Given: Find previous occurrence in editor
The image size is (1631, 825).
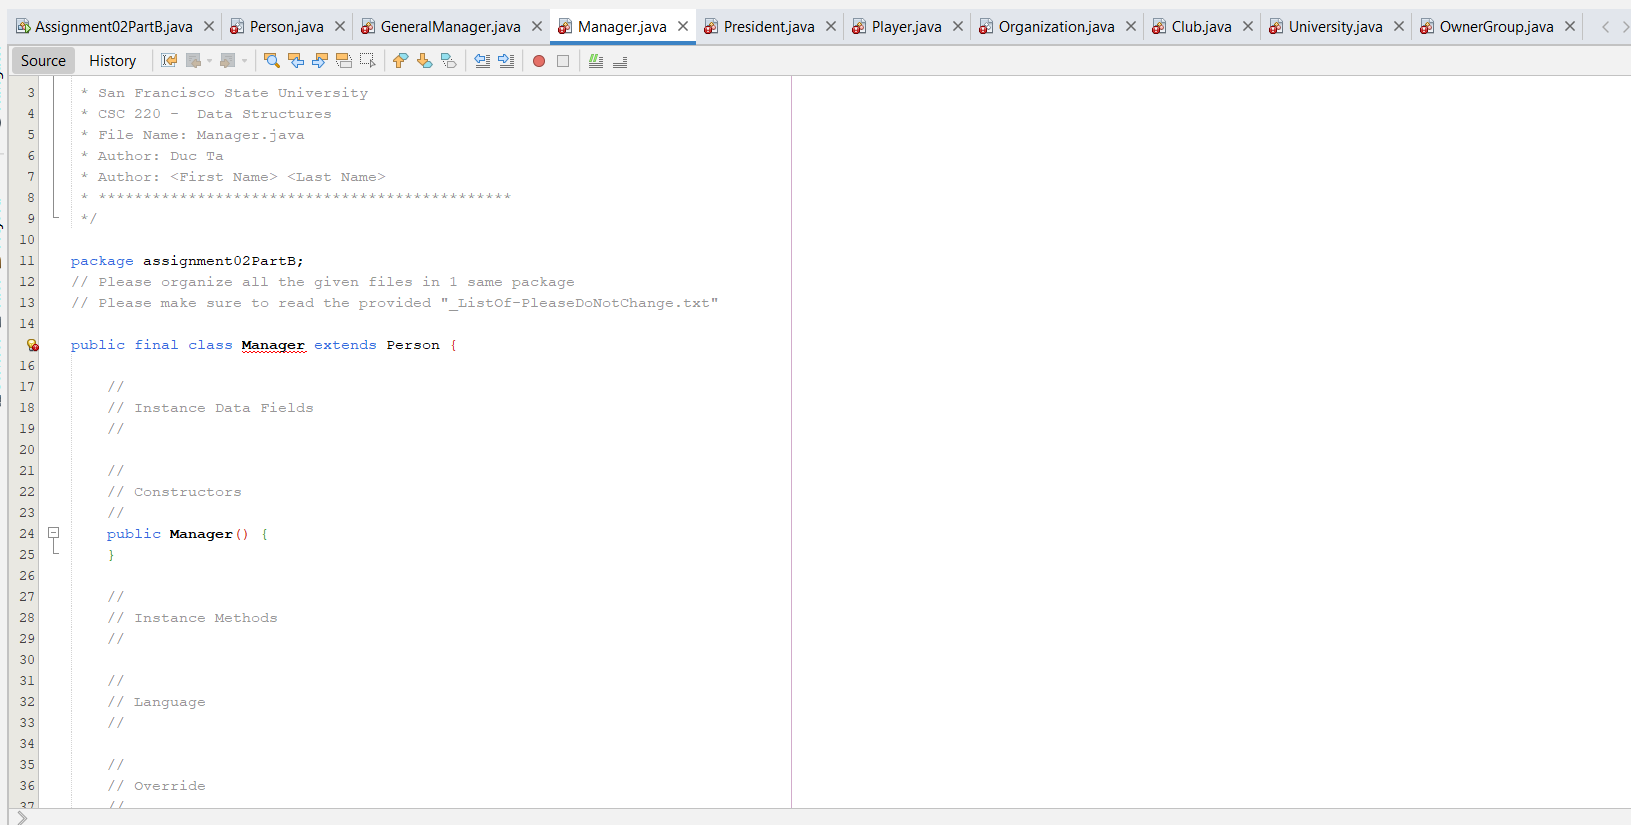Looking at the screenshot, I should [296, 61].
